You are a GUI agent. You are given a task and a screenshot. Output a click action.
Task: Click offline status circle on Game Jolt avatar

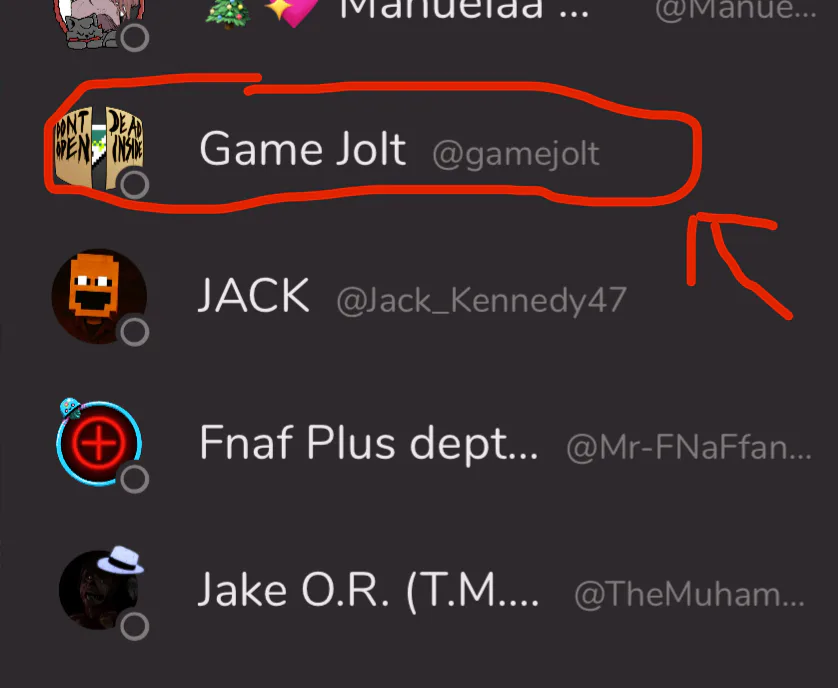(135, 184)
